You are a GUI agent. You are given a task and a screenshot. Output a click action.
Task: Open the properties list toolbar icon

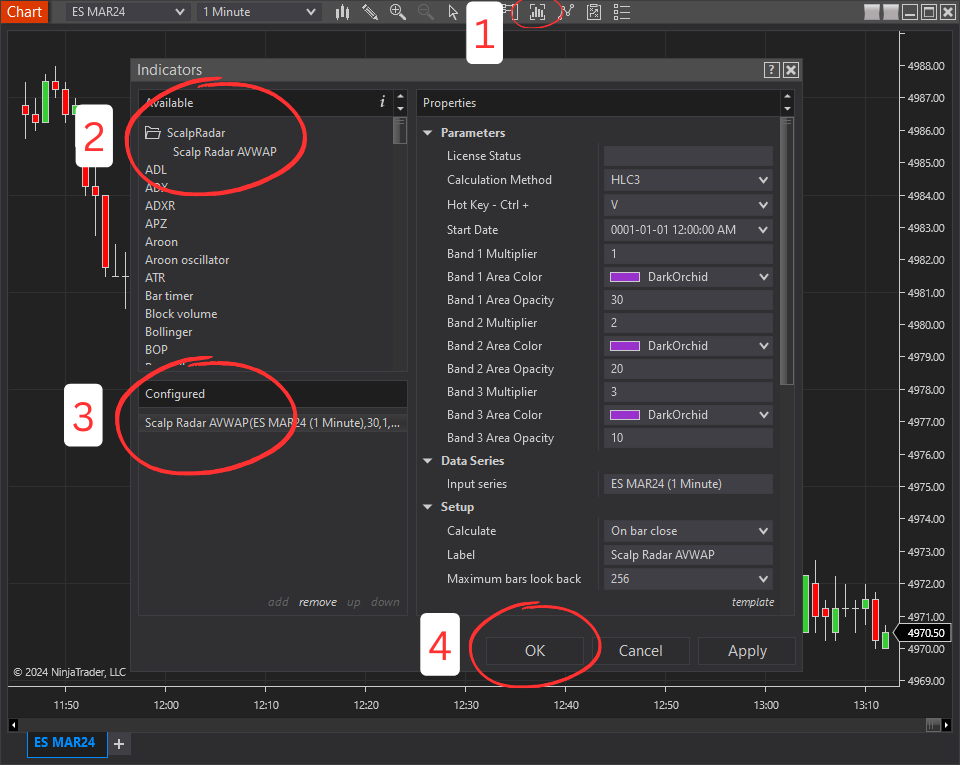[621, 12]
